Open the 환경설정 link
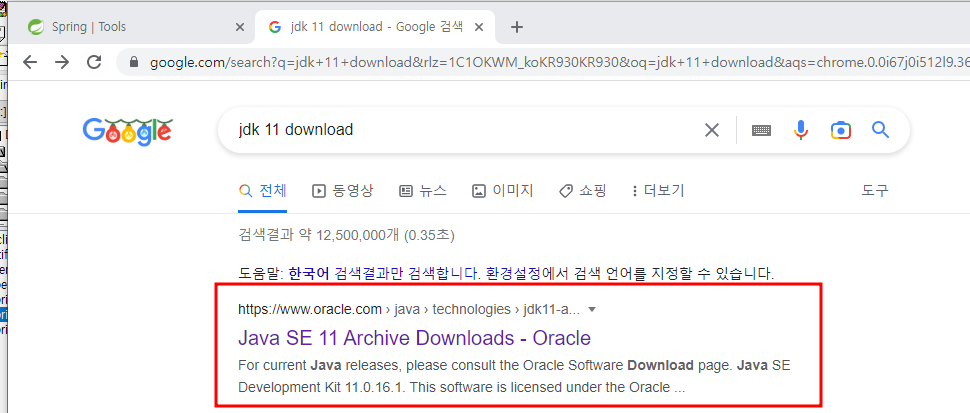This screenshot has height=413, width=970. coord(512,273)
